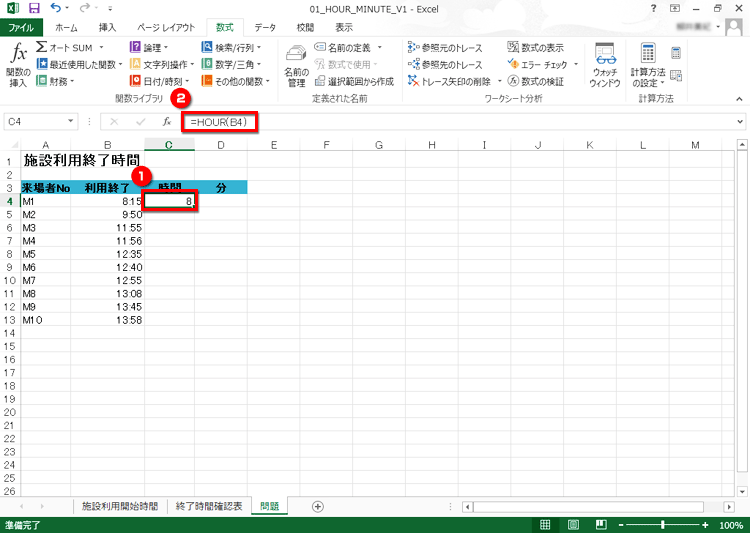Trace Precedents (参照元のトレース)

pyautogui.click(x=445, y=47)
